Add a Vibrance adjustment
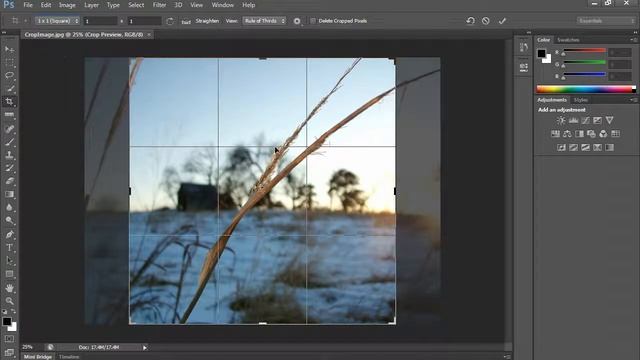The height and width of the screenshot is (360, 640). (x=609, y=120)
